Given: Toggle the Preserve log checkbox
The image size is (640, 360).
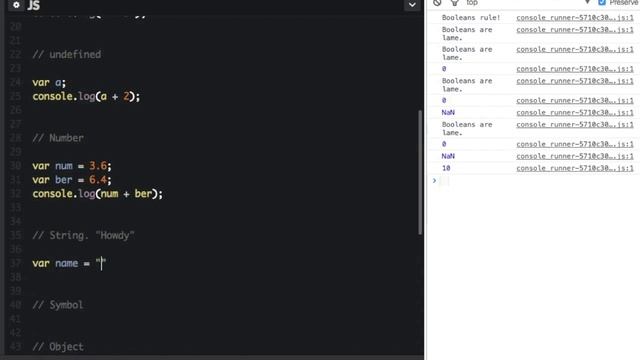Looking at the screenshot, I should coord(602,3).
